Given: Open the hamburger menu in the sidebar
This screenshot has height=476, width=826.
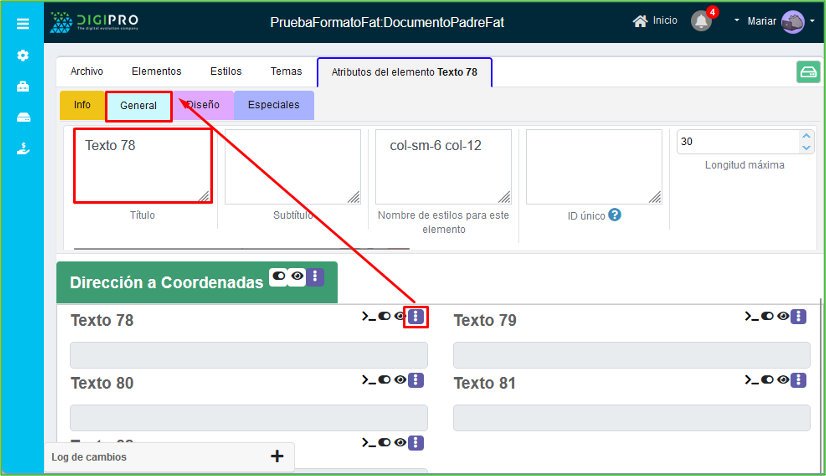Looking at the screenshot, I should (x=22, y=24).
